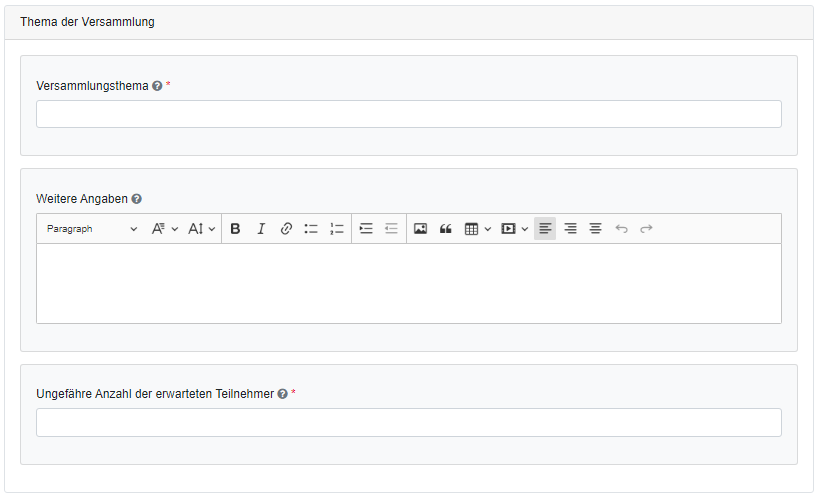818x498 pixels.
Task: Insert an image into the editor
Action: pyautogui.click(x=420, y=229)
